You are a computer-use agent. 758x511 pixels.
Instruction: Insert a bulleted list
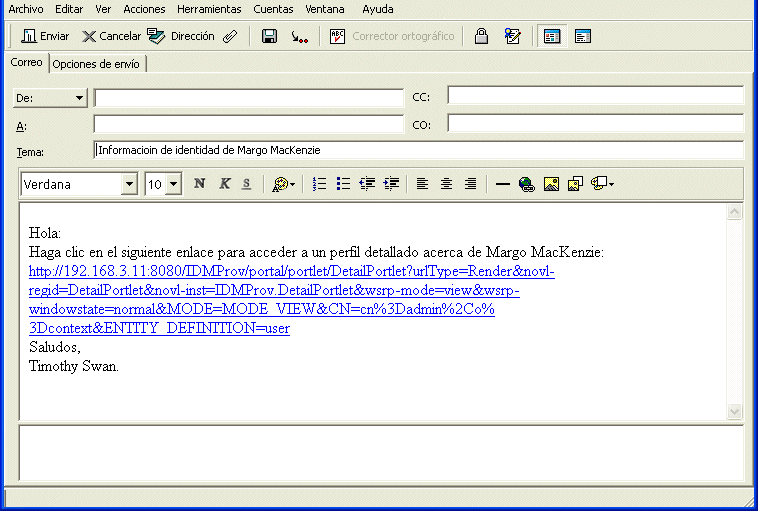pyautogui.click(x=343, y=184)
